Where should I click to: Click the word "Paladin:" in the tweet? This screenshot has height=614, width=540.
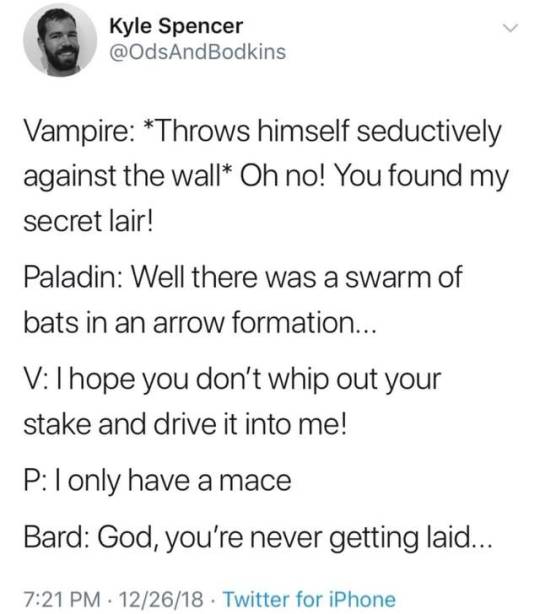coord(74,277)
